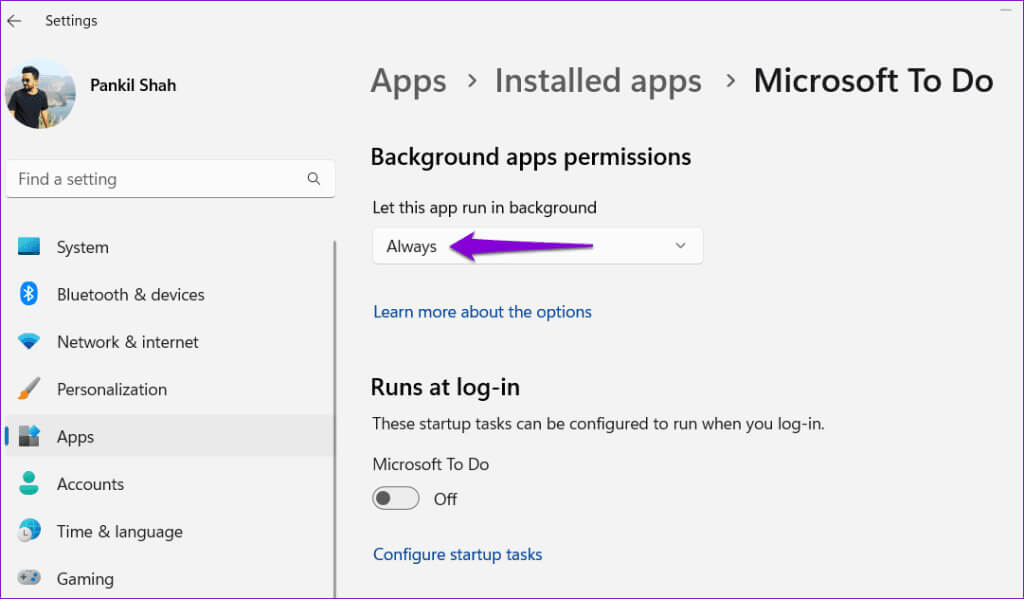Screen dimensions: 1024x599
Task: Click the Bluetooth icon in sidebar
Action: pyautogui.click(x=28, y=294)
